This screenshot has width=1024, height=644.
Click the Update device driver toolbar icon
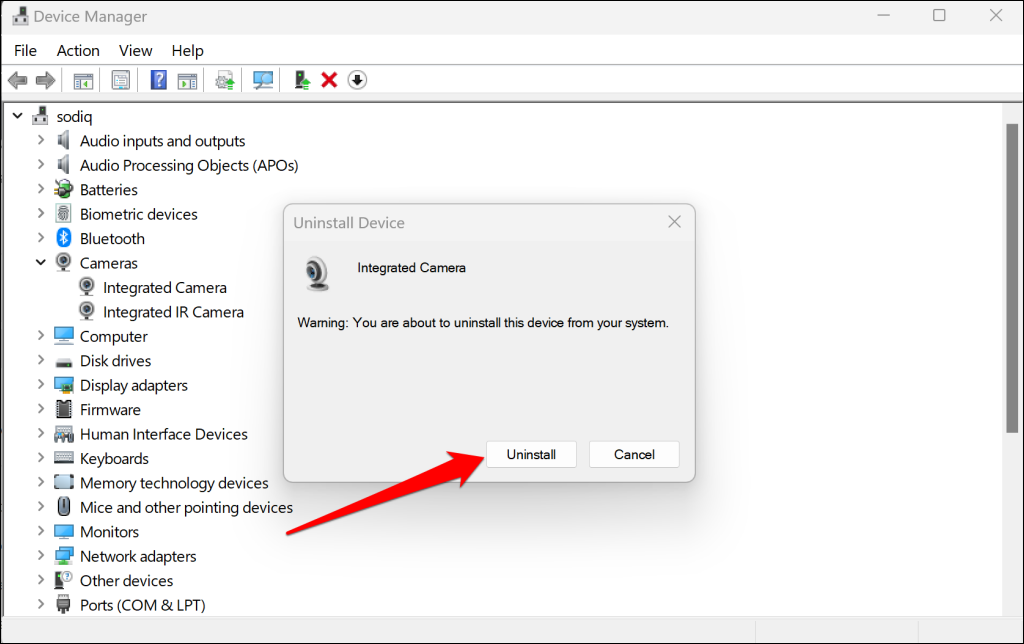coord(225,80)
